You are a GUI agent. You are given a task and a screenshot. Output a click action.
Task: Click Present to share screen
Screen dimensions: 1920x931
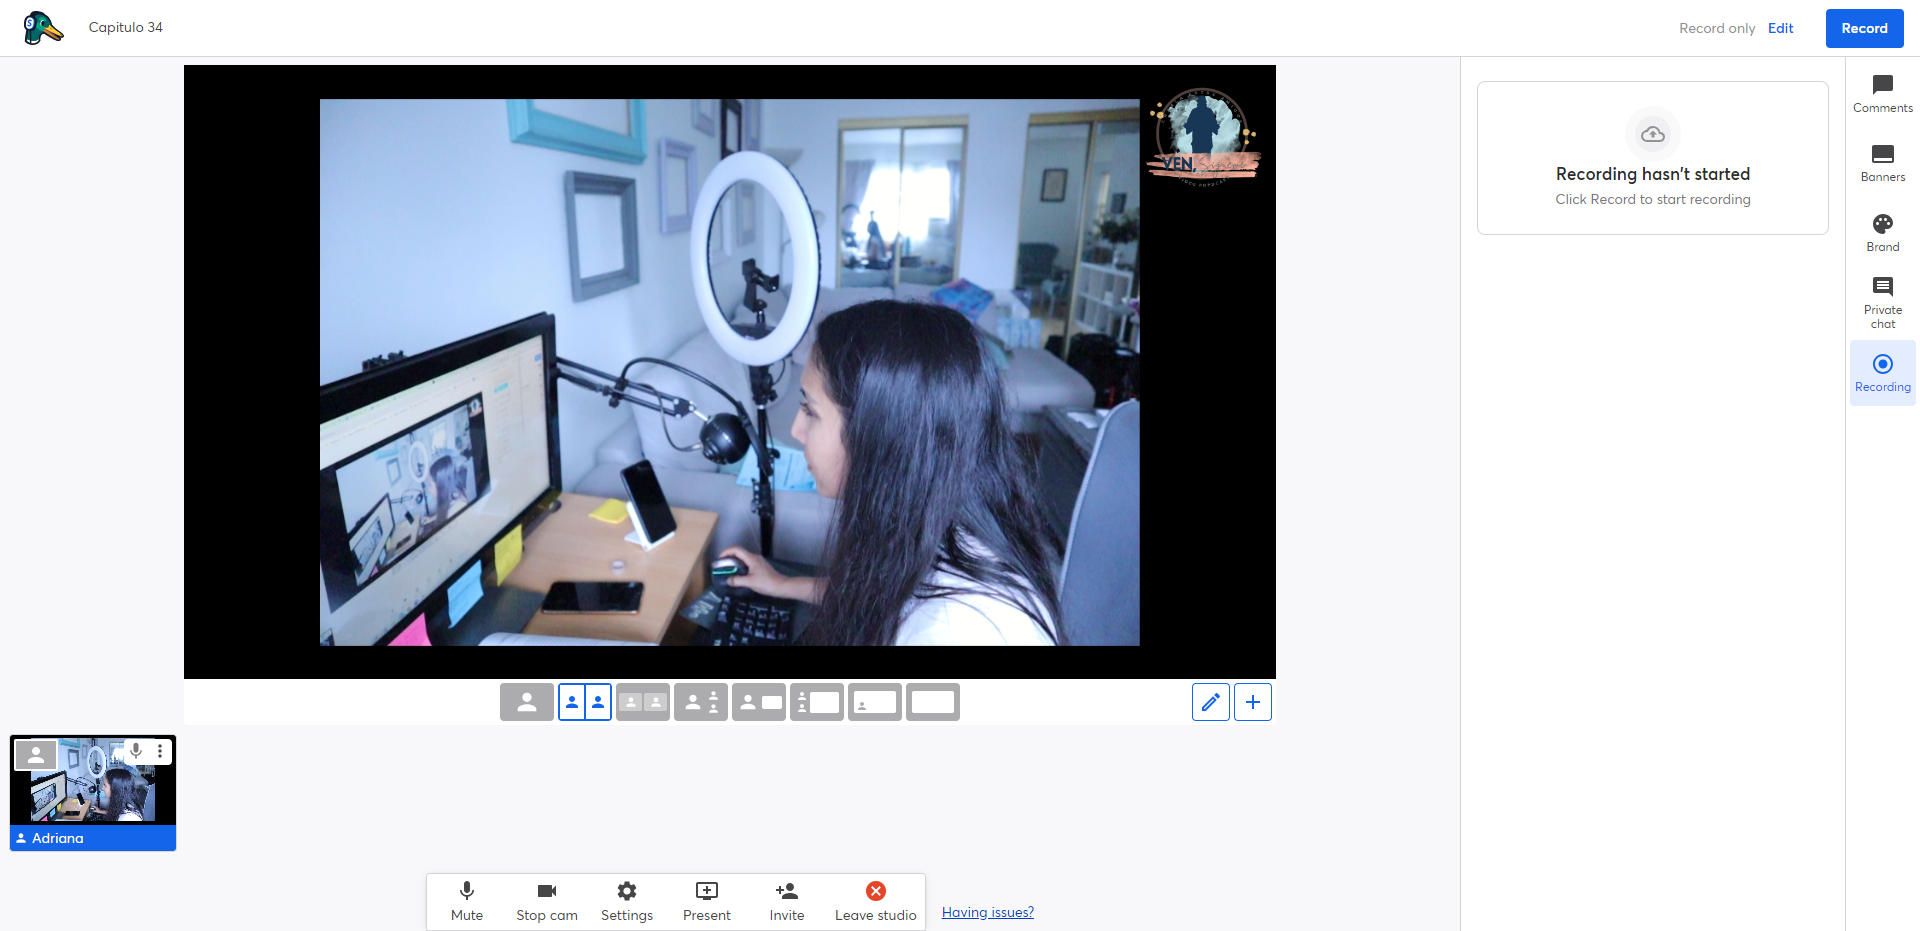coord(707,901)
